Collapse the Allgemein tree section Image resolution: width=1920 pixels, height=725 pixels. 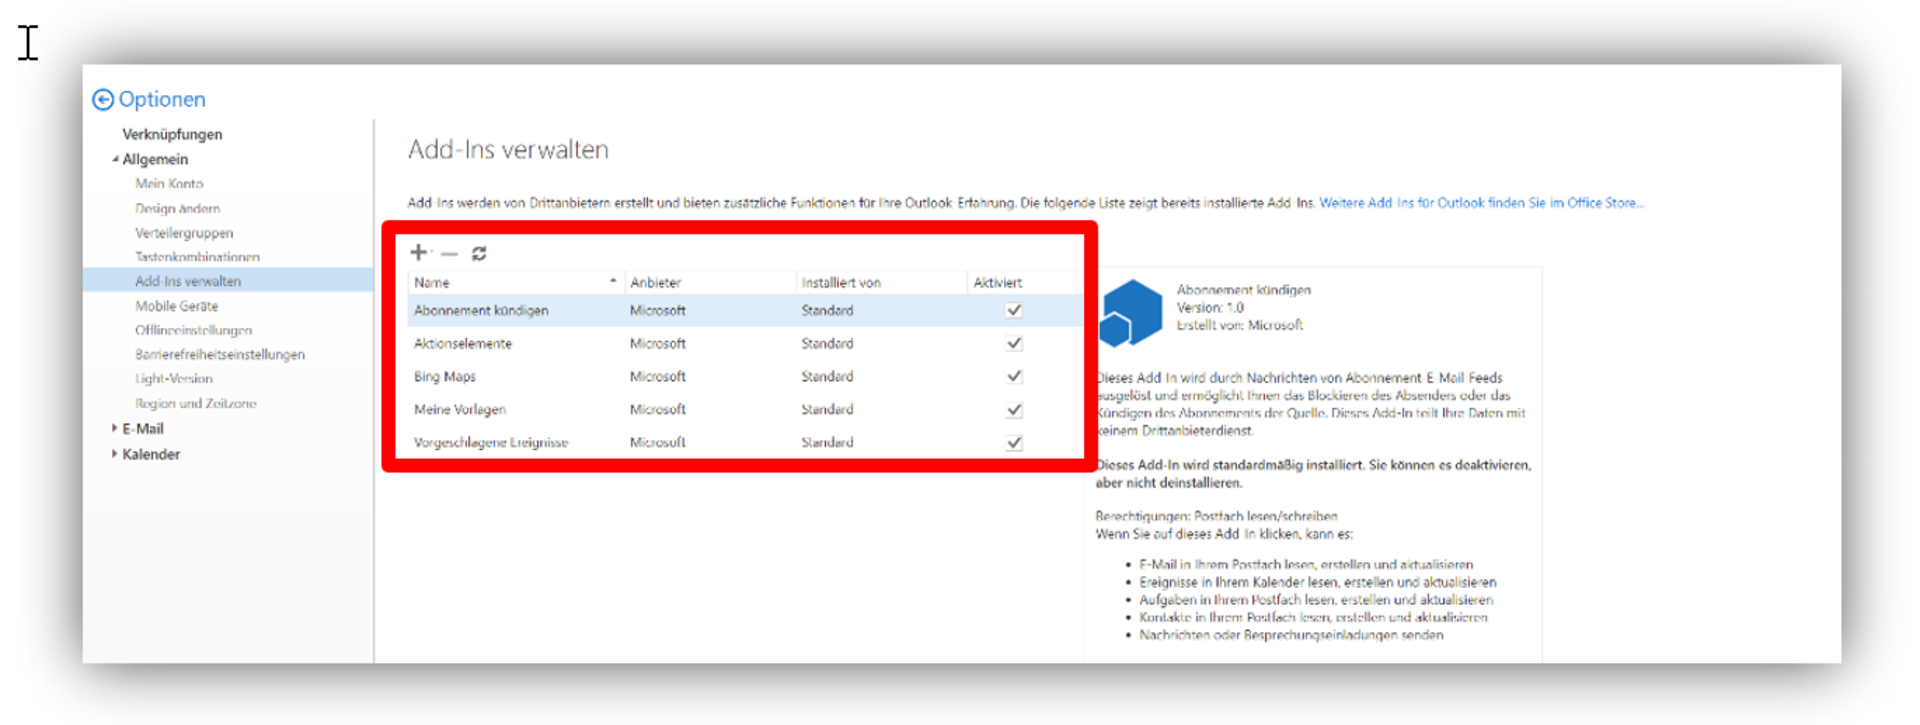click(x=115, y=159)
